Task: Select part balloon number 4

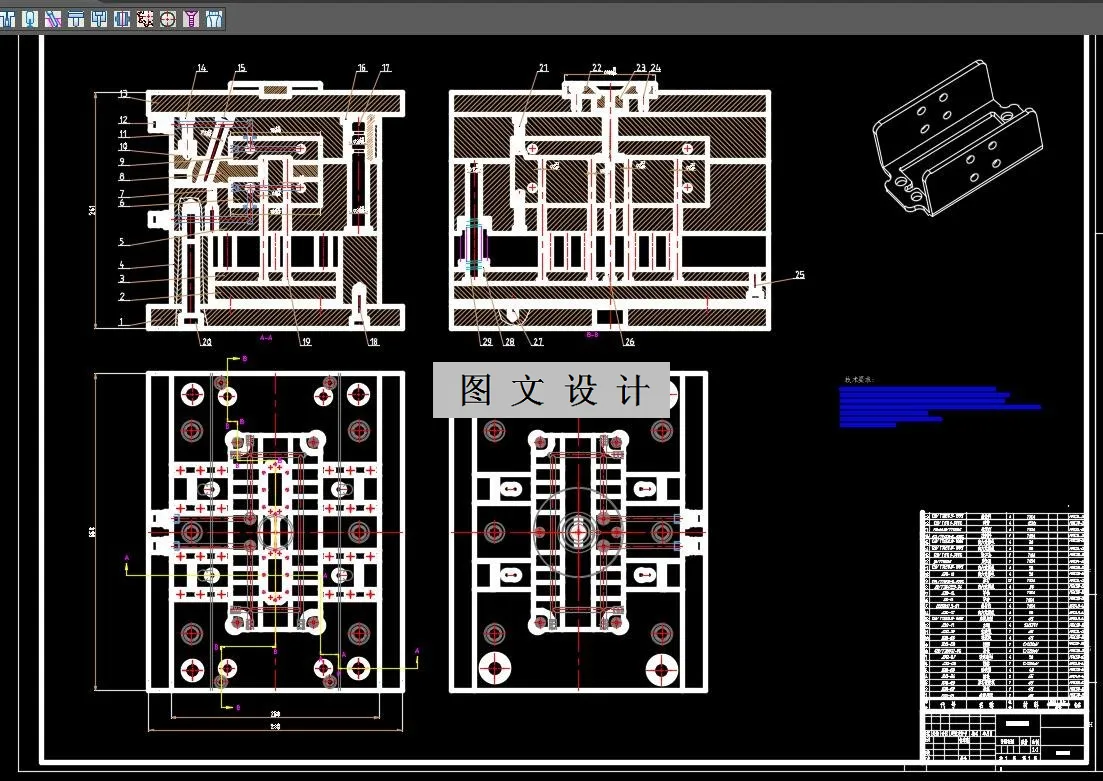Action: pyautogui.click(x=122, y=265)
